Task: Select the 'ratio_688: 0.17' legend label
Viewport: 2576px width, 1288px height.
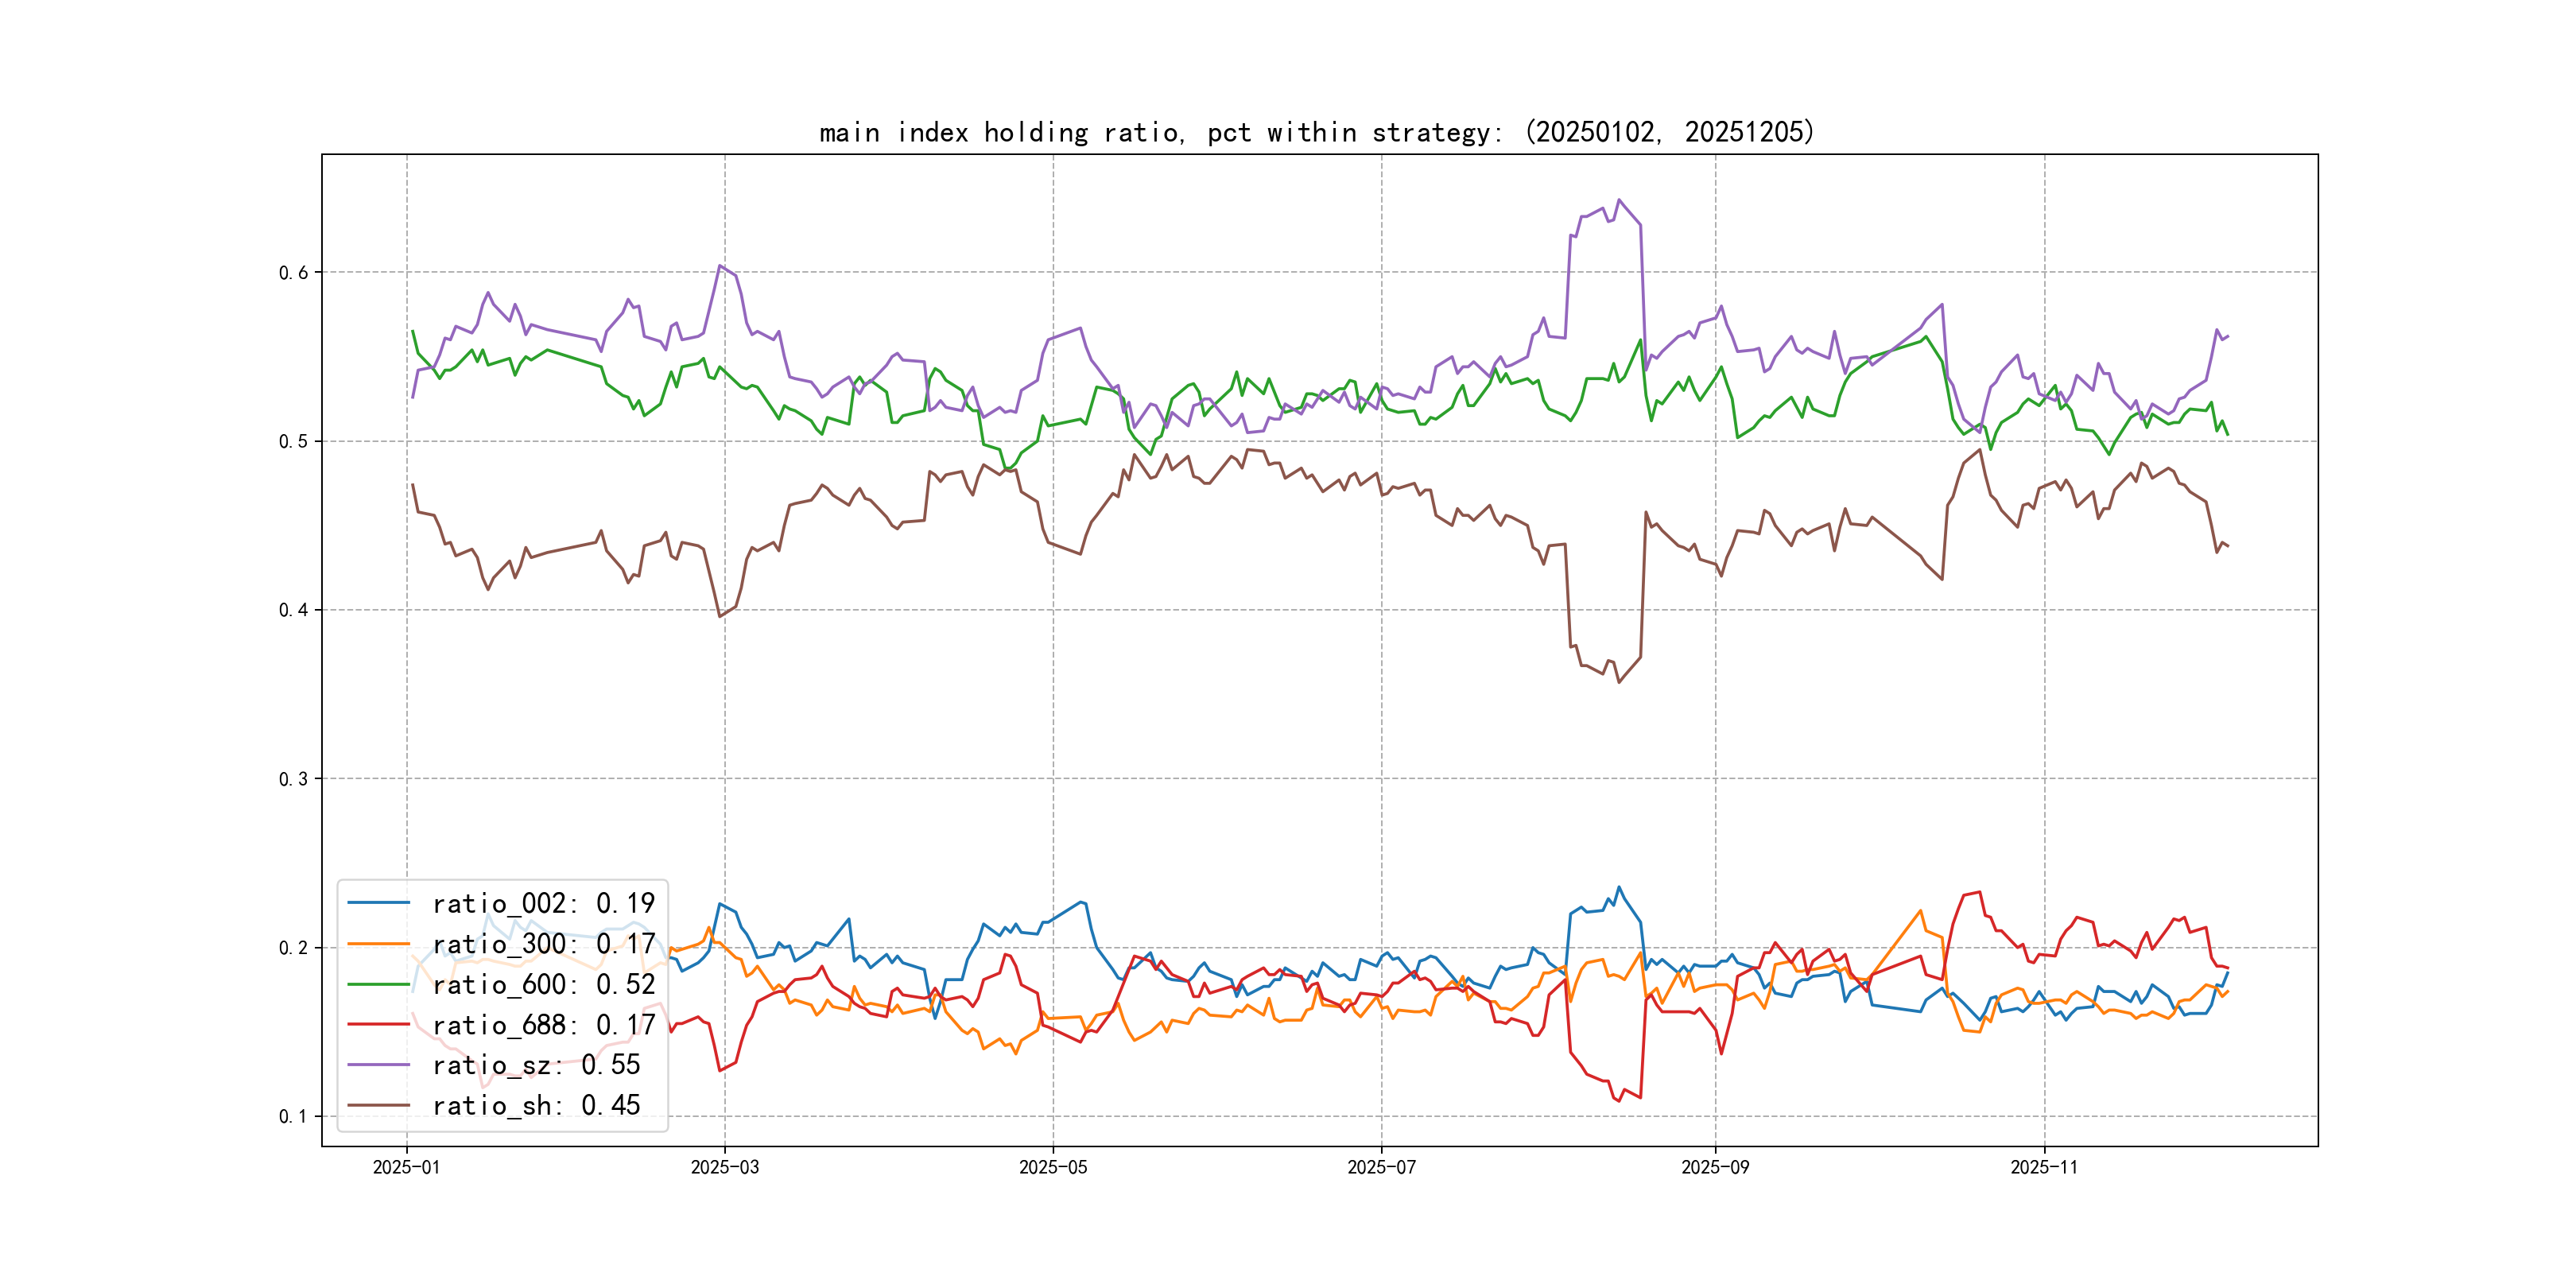Action: (x=543, y=1024)
